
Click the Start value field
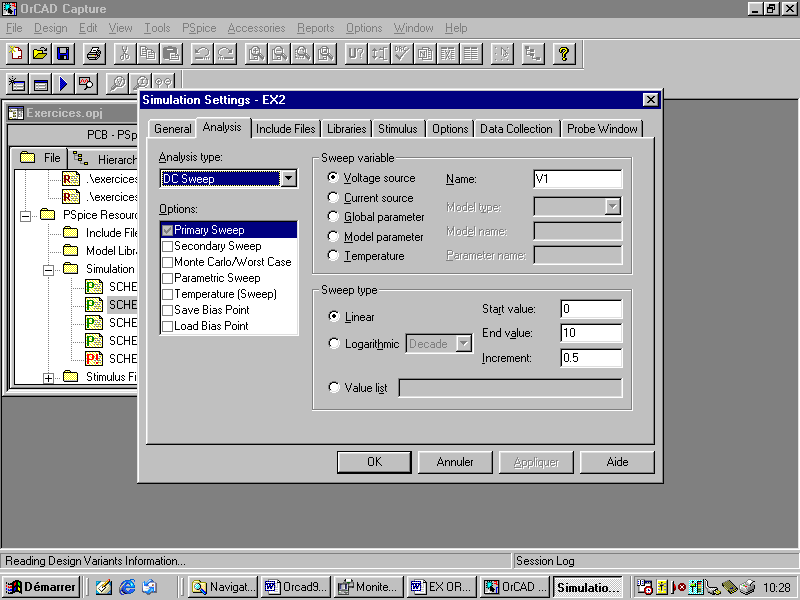coord(591,309)
